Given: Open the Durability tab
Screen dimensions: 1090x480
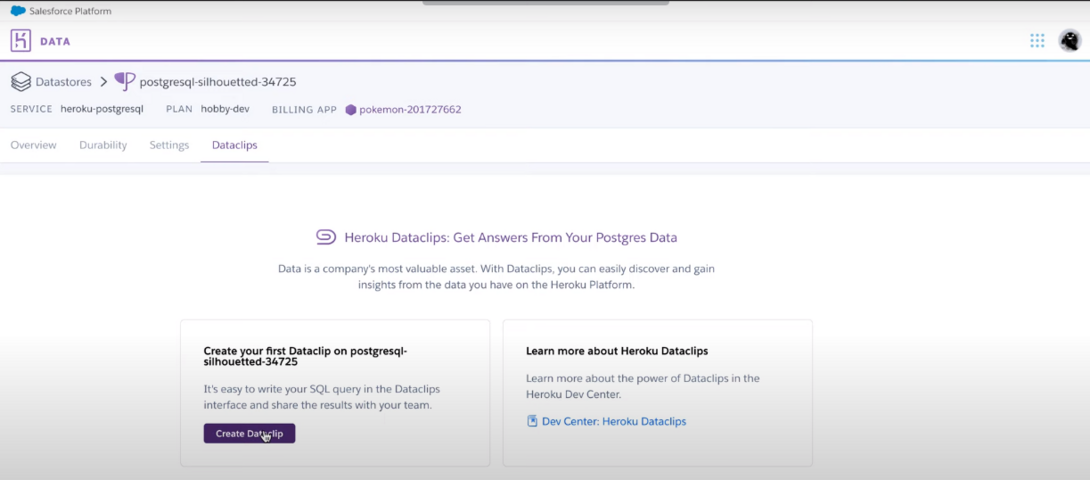Looking at the screenshot, I should point(103,145).
